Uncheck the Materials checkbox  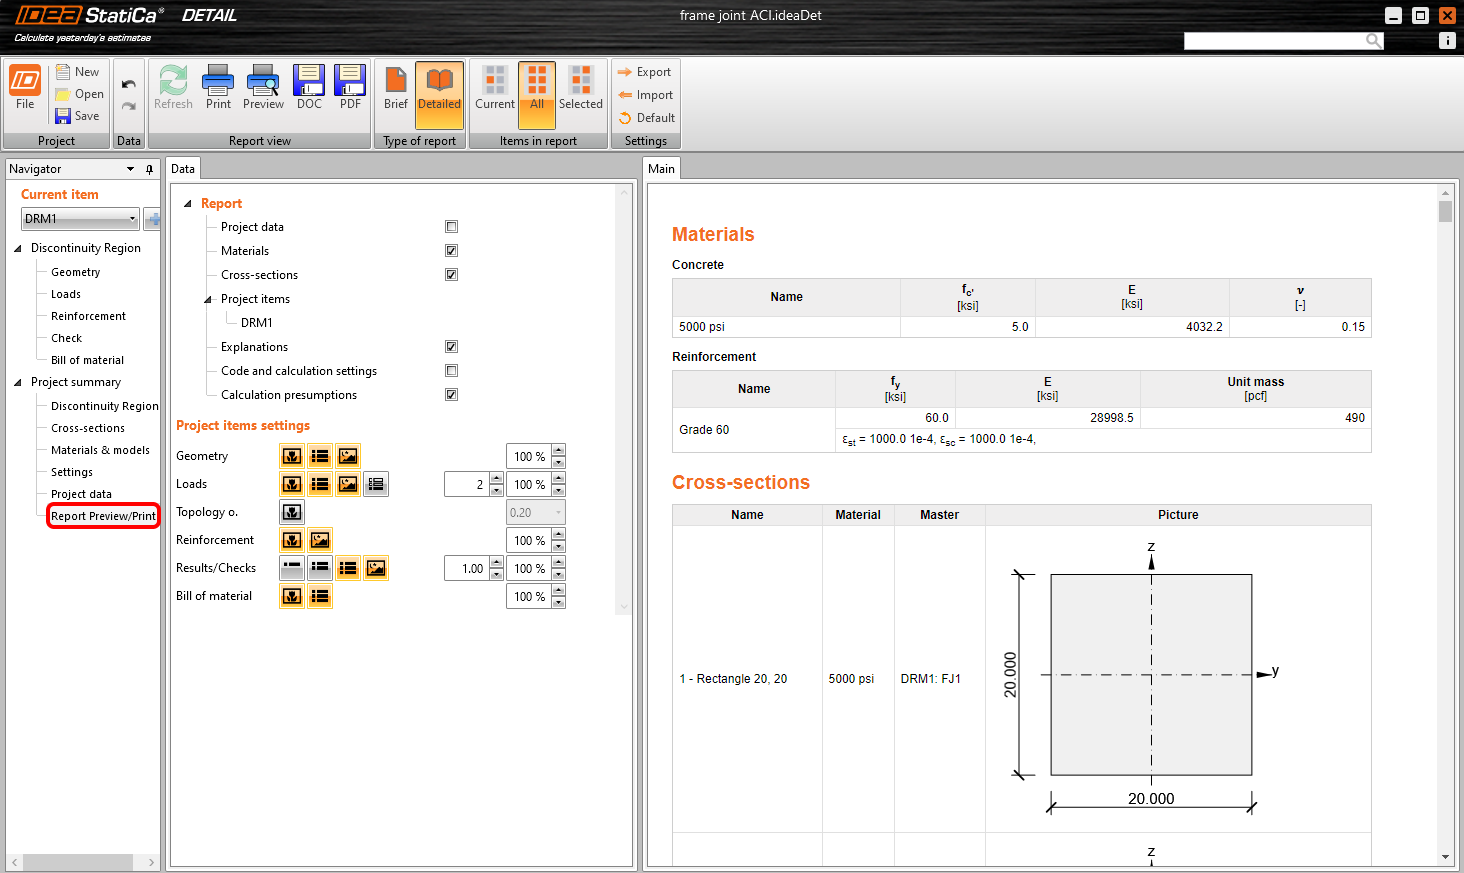point(451,251)
